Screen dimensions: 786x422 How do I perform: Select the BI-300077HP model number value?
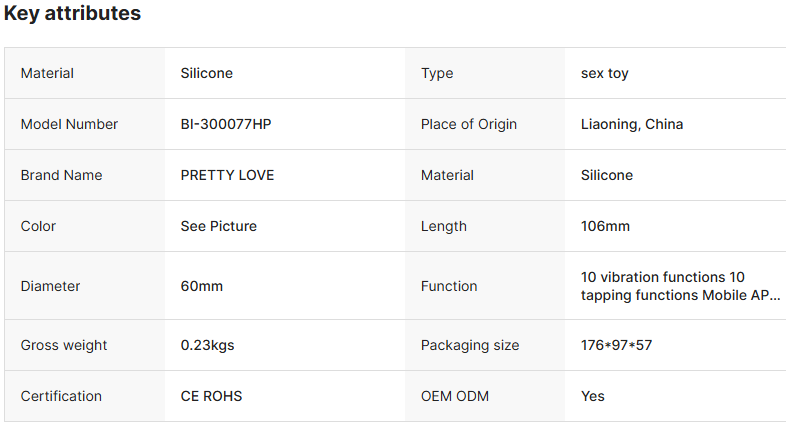point(225,124)
